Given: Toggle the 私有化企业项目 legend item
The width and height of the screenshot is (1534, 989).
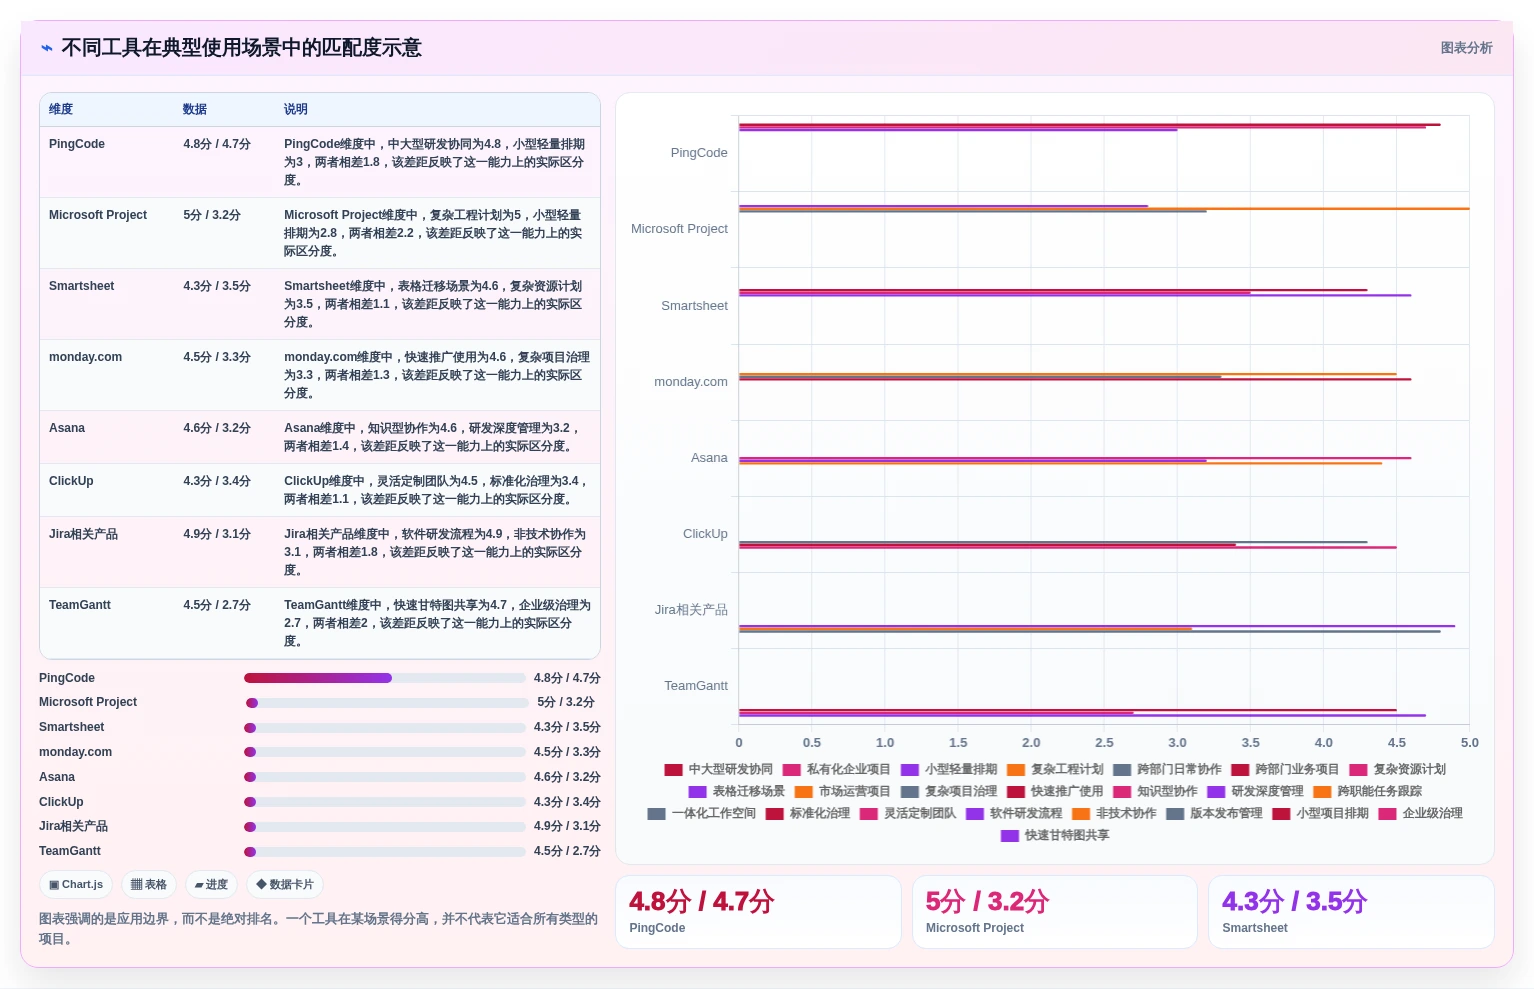Looking at the screenshot, I should click(x=837, y=770).
